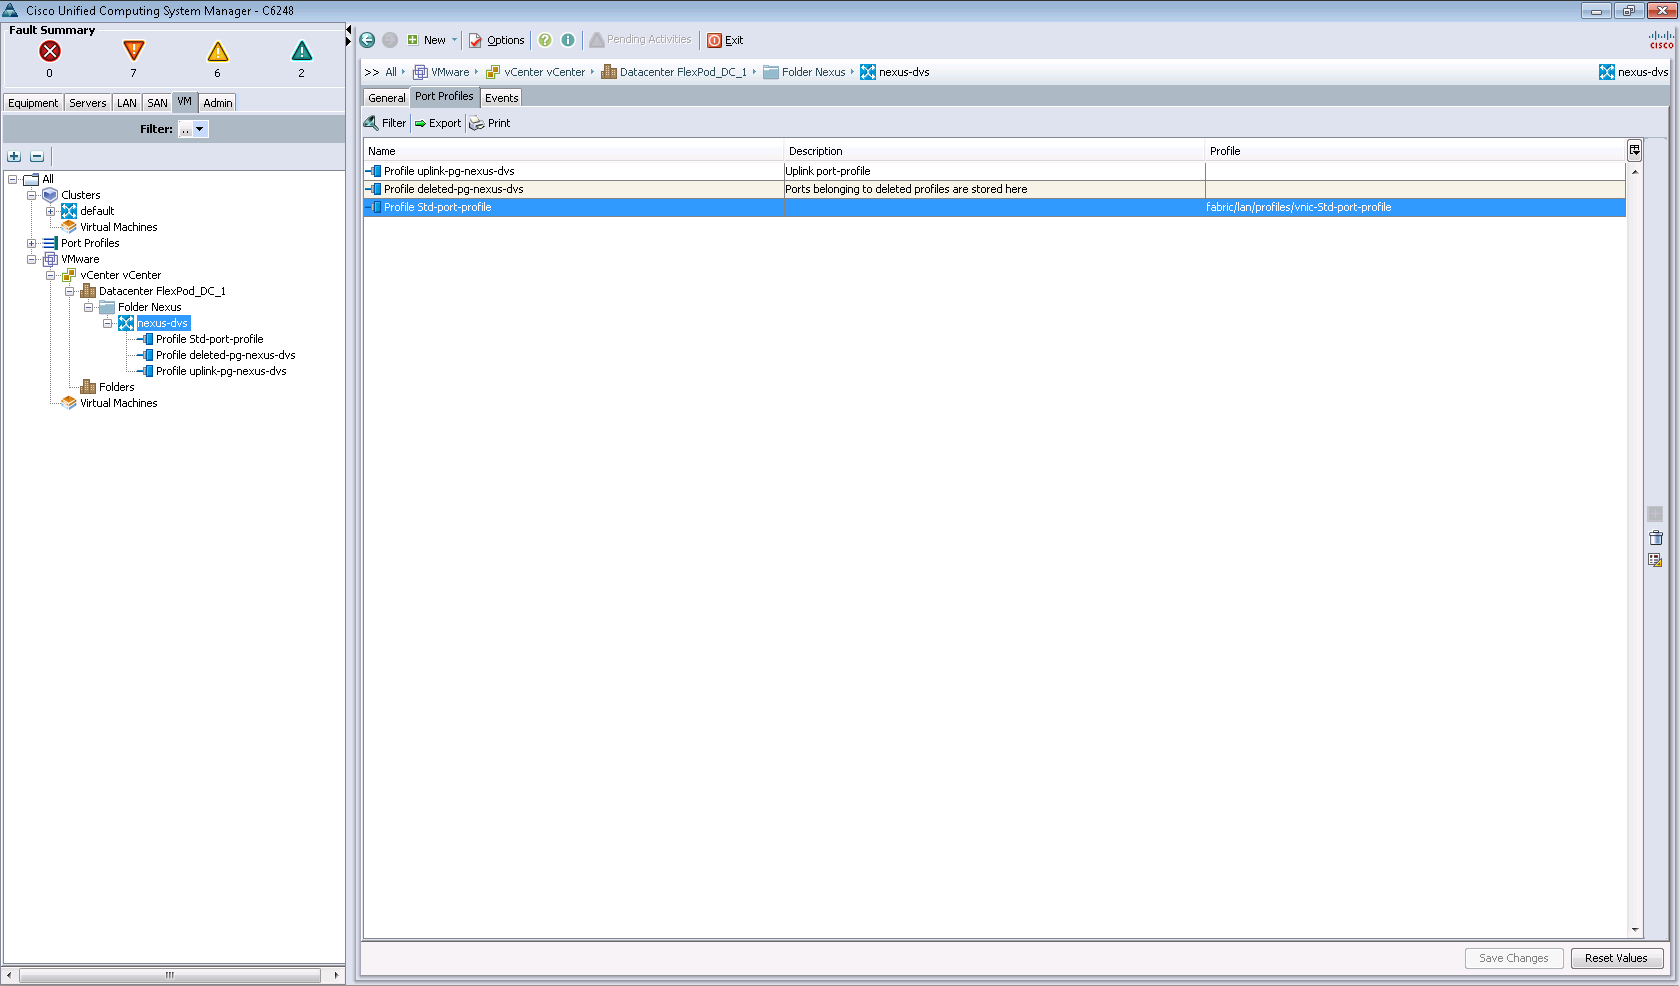Click the major faults orange icon
Viewport: 1680px width, 986px height.
[133, 51]
